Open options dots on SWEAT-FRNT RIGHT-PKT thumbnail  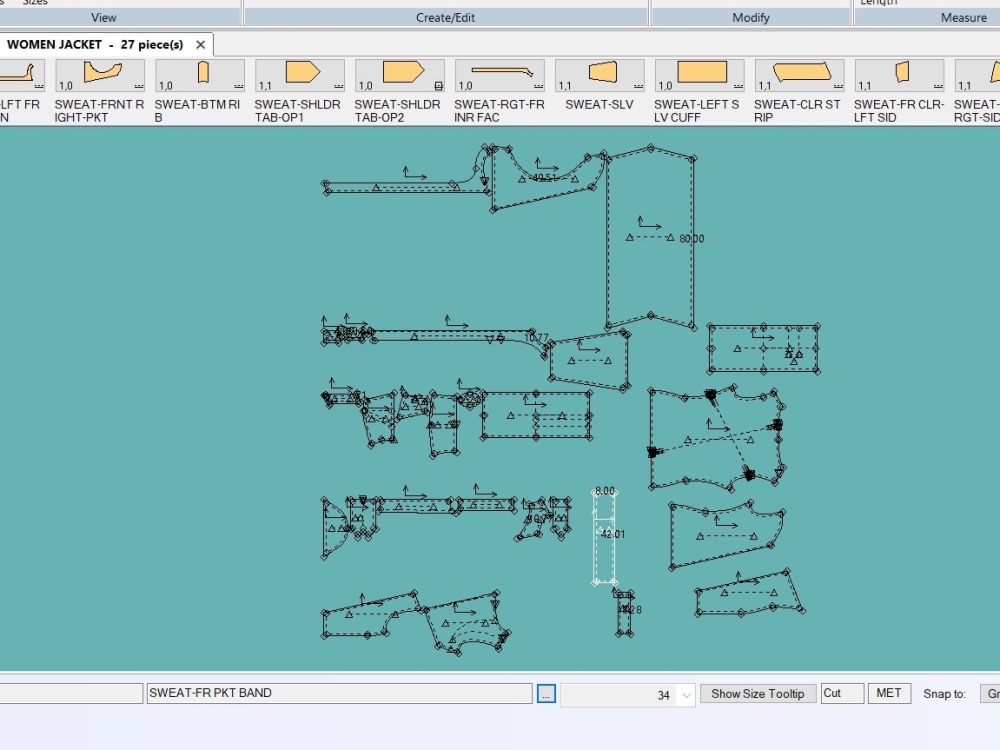tap(138, 85)
